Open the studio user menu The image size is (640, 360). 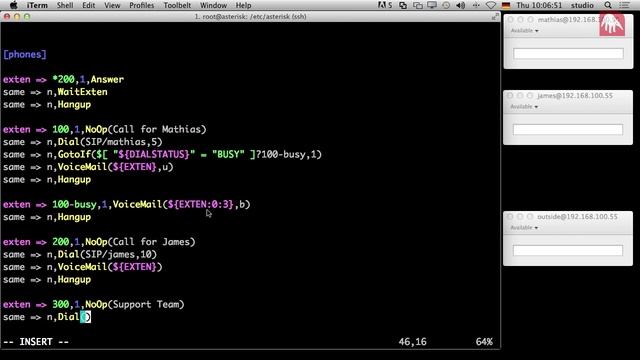tap(582, 5)
